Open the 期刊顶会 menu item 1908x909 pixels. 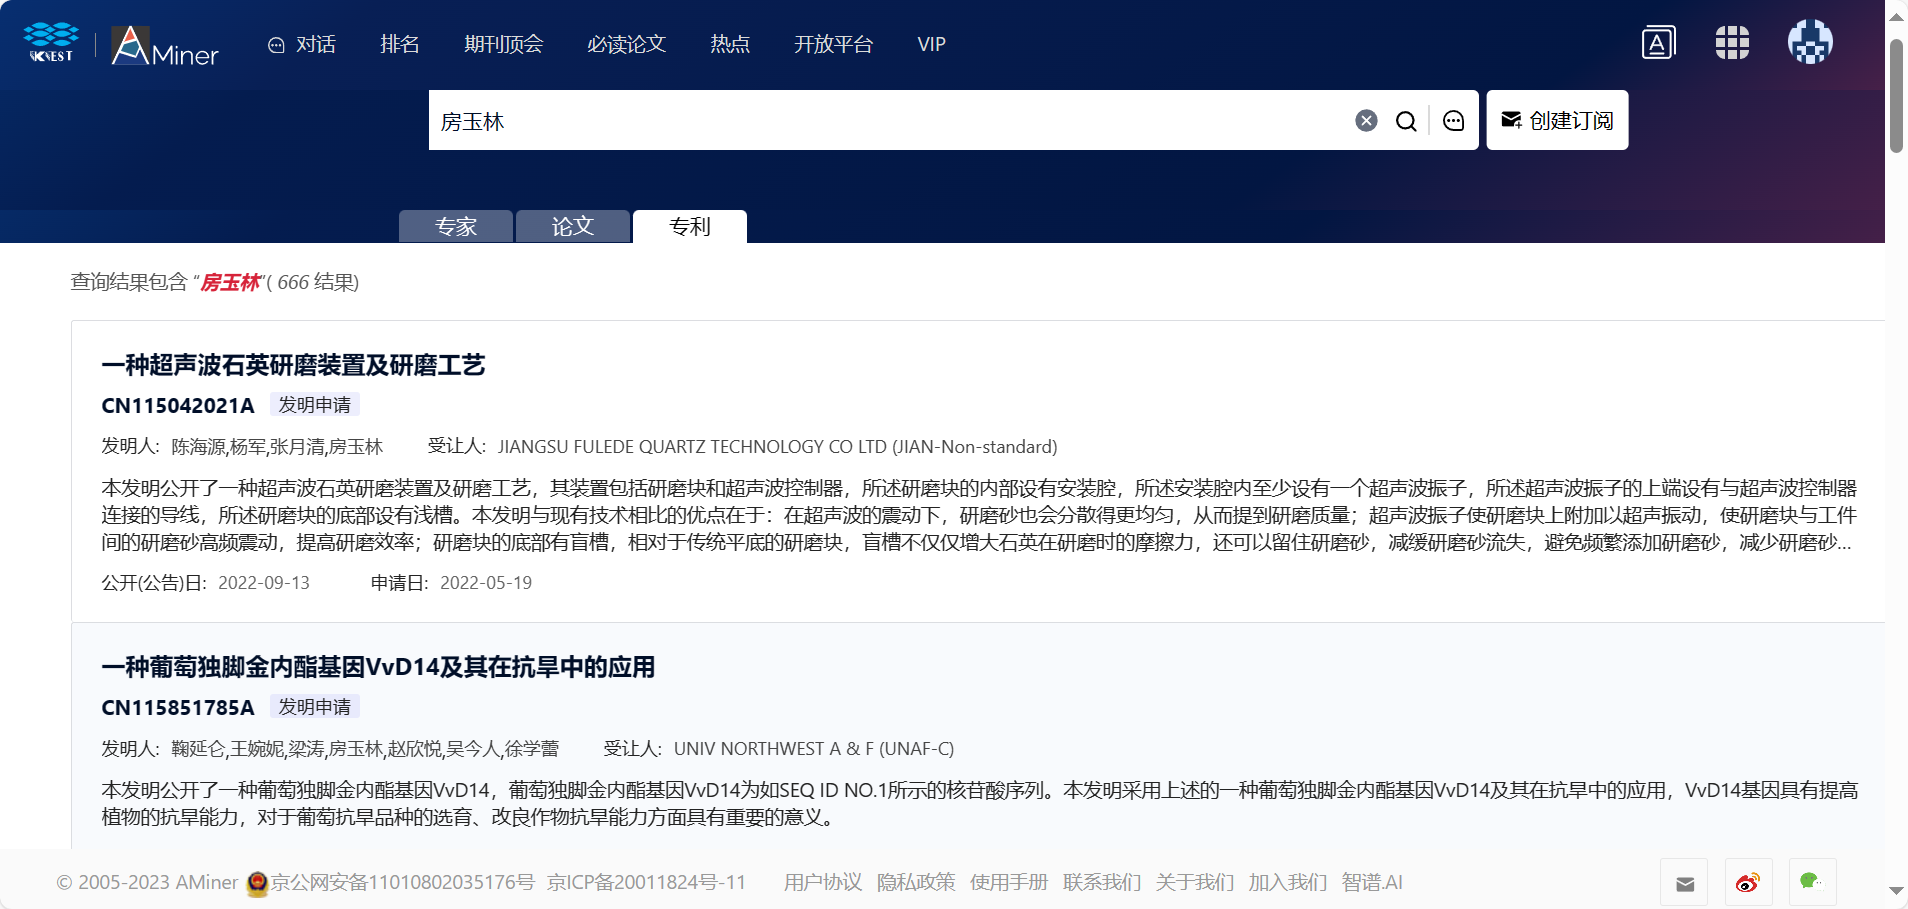click(503, 44)
